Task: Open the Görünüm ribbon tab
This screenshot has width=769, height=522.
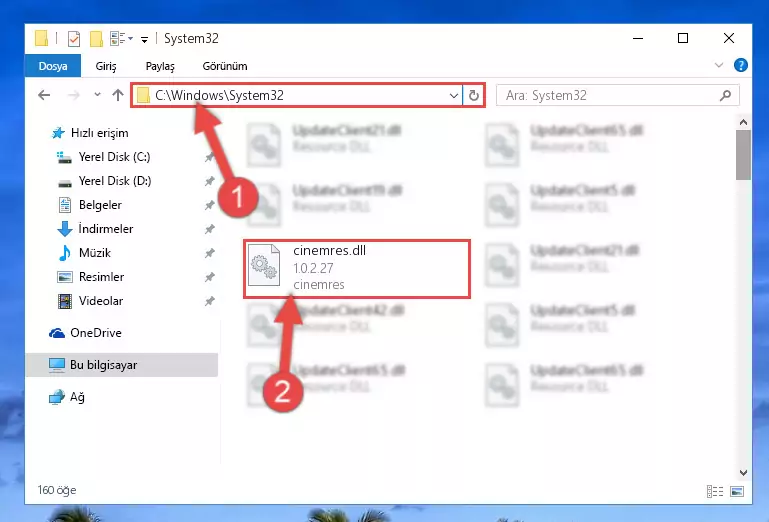Action: pos(225,66)
